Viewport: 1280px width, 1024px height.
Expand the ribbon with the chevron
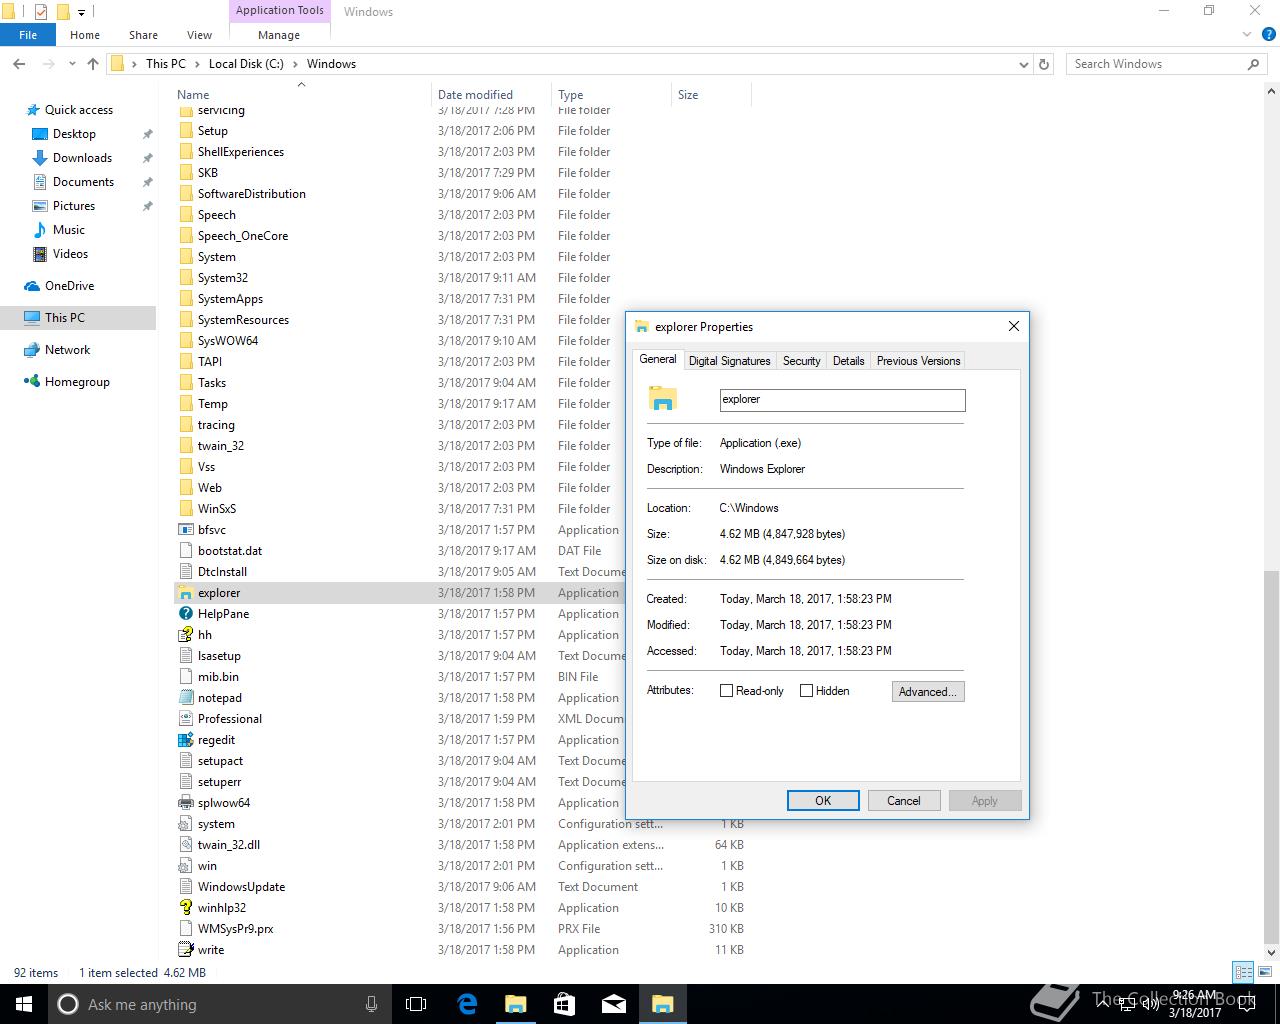click(x=1247, y=35)
